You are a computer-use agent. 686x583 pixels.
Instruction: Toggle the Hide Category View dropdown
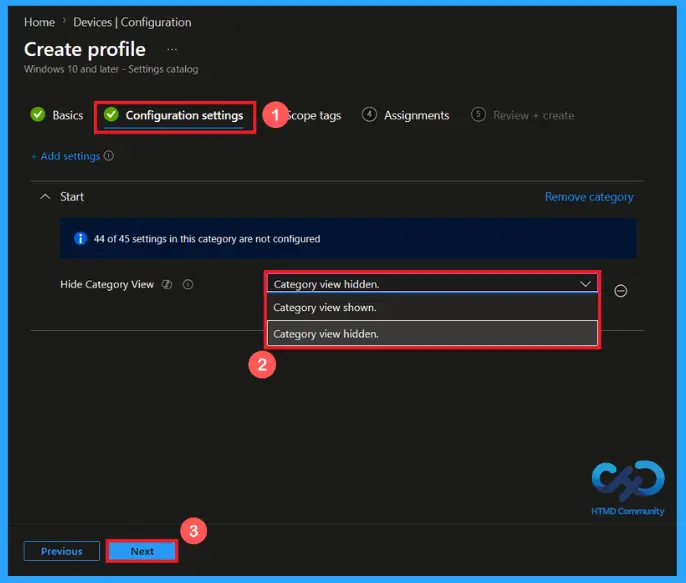[432, 284]
